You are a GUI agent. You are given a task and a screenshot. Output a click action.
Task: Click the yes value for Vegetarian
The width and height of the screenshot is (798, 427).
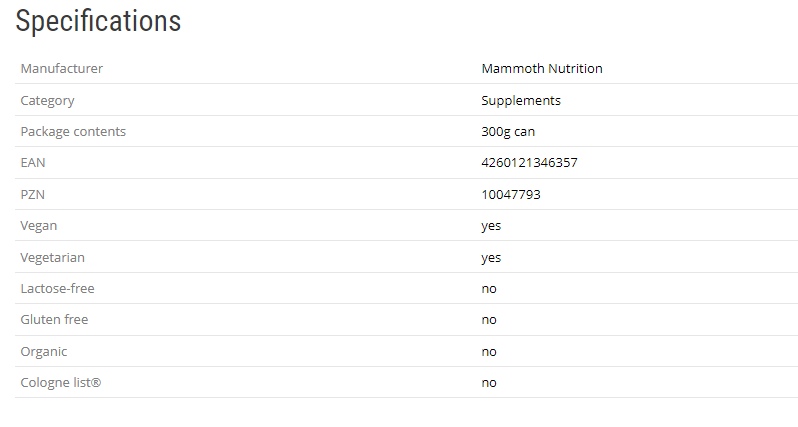tap(491, 257)
